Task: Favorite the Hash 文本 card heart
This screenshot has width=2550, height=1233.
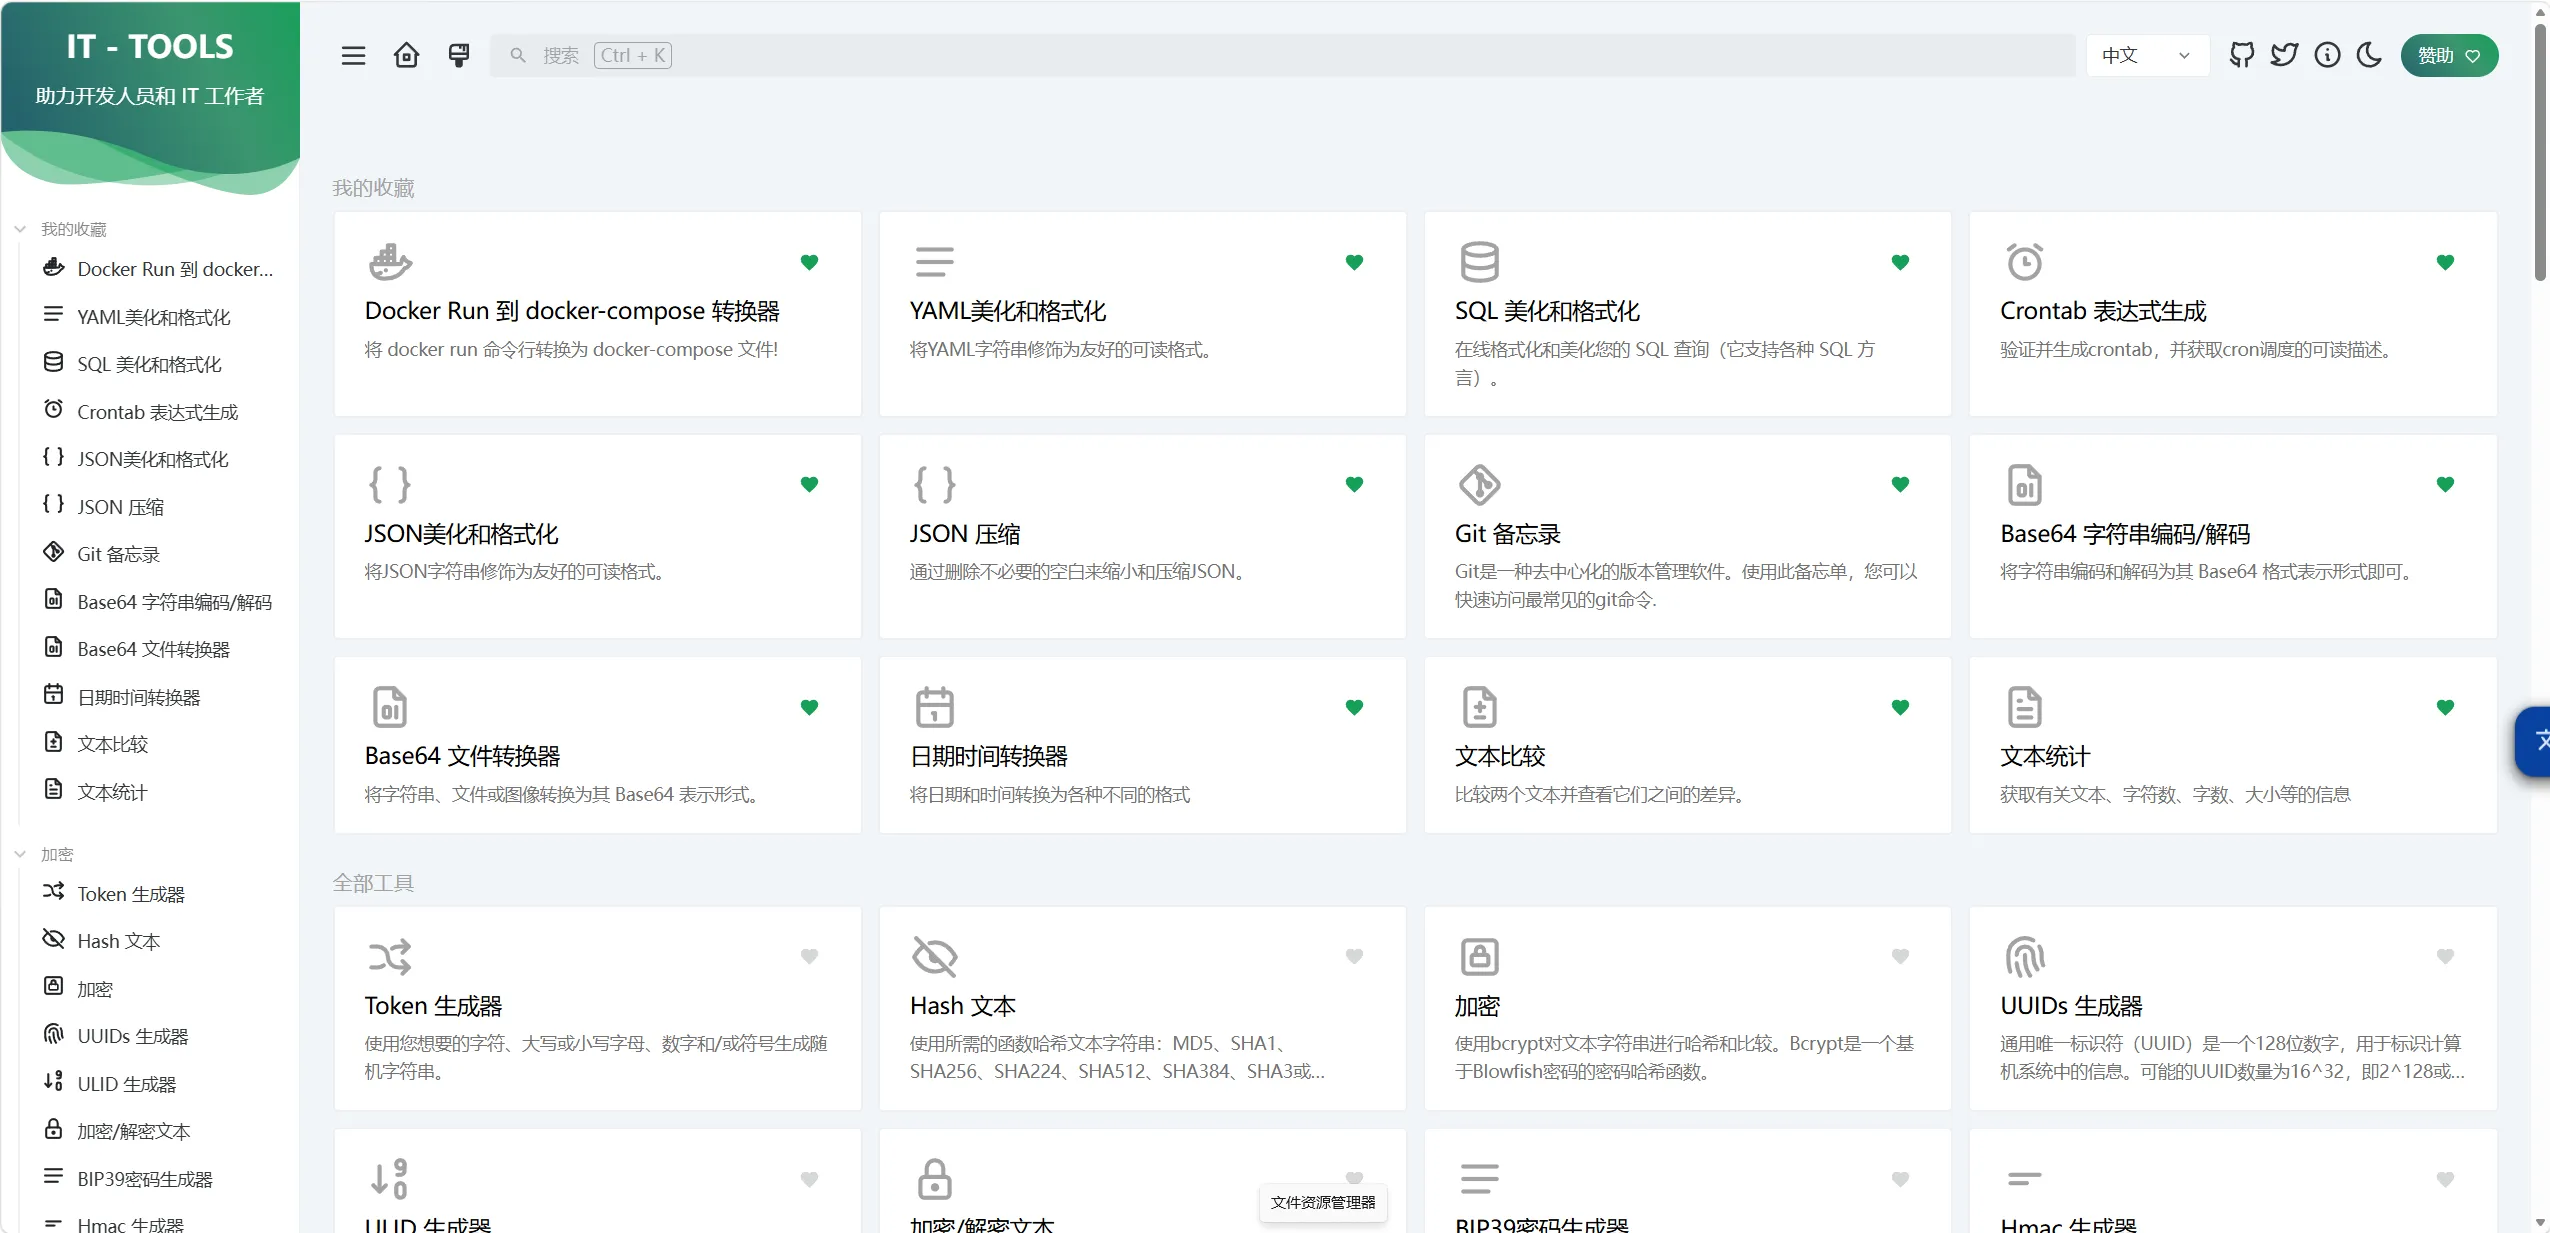Action: [1355, 956]
